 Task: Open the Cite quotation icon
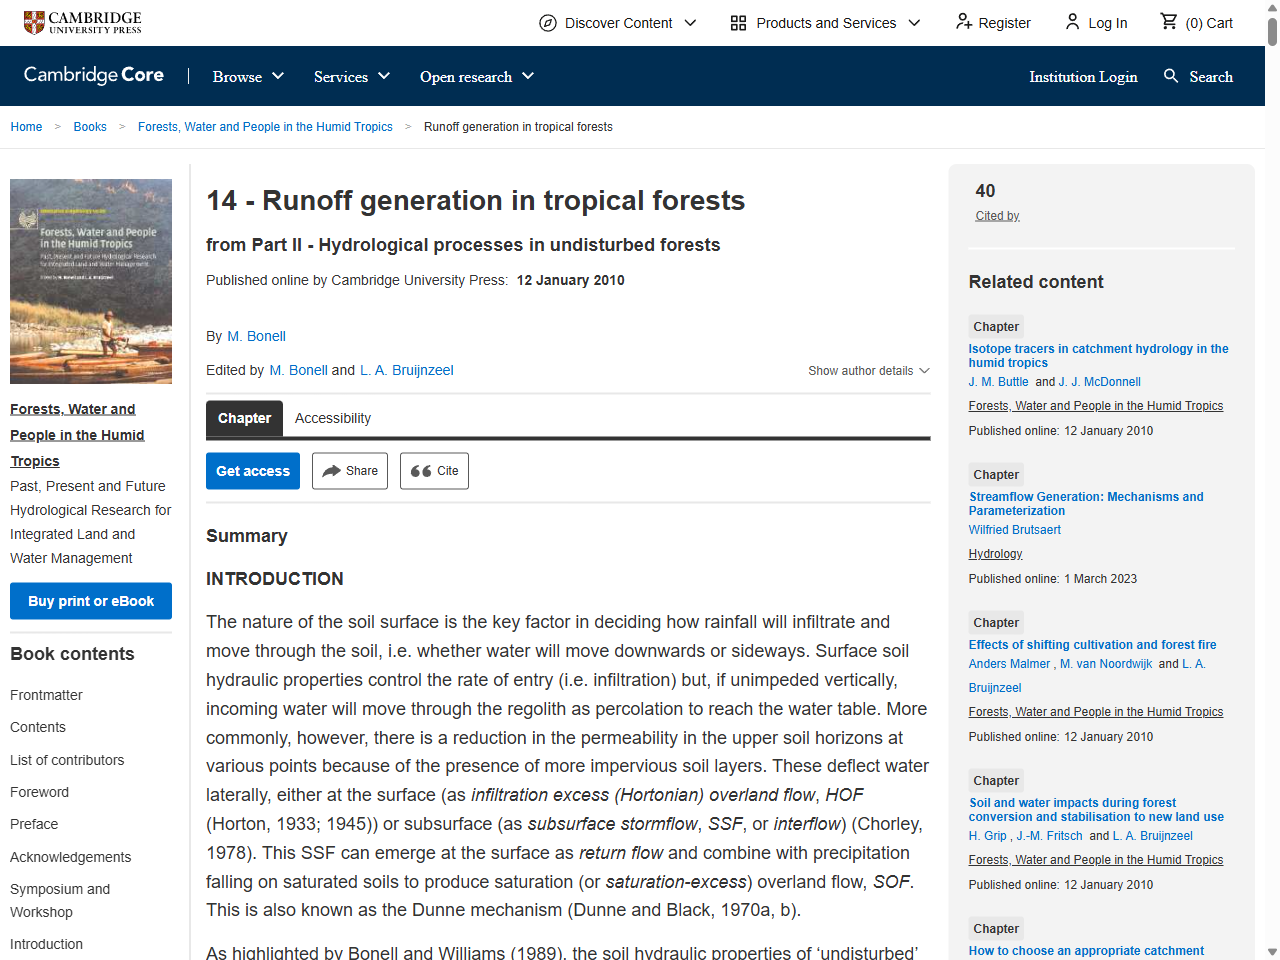[x=419, y=470]
